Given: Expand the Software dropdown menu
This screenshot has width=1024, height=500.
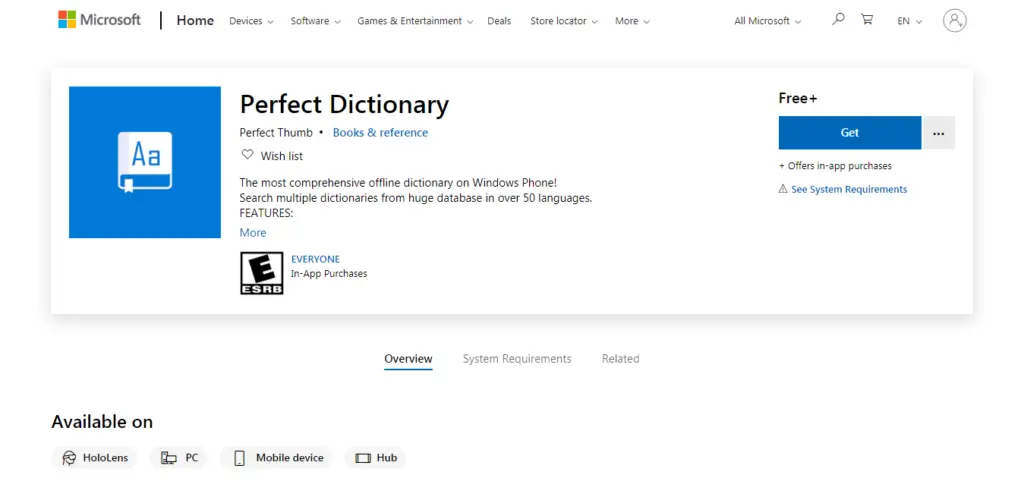Looking at the screenshot, I should point(315,21).
